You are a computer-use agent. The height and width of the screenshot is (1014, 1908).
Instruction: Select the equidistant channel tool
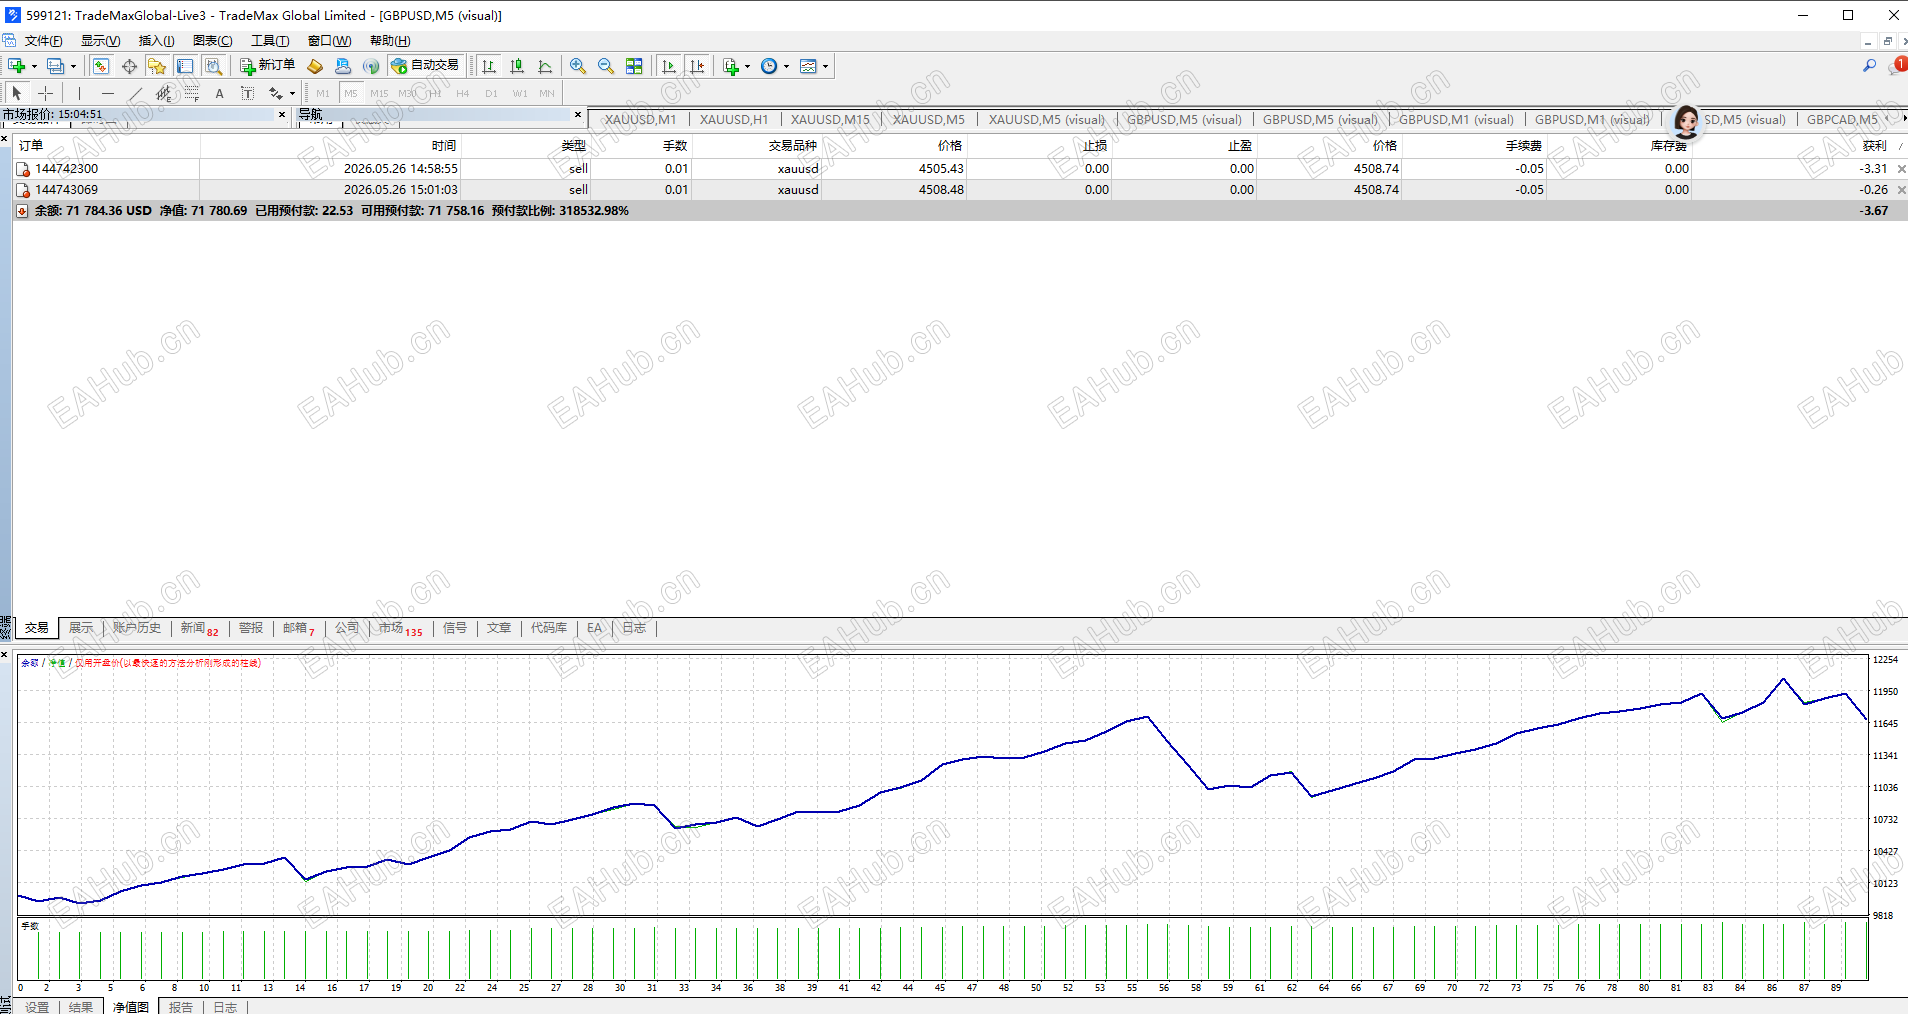tap(163, 93)
